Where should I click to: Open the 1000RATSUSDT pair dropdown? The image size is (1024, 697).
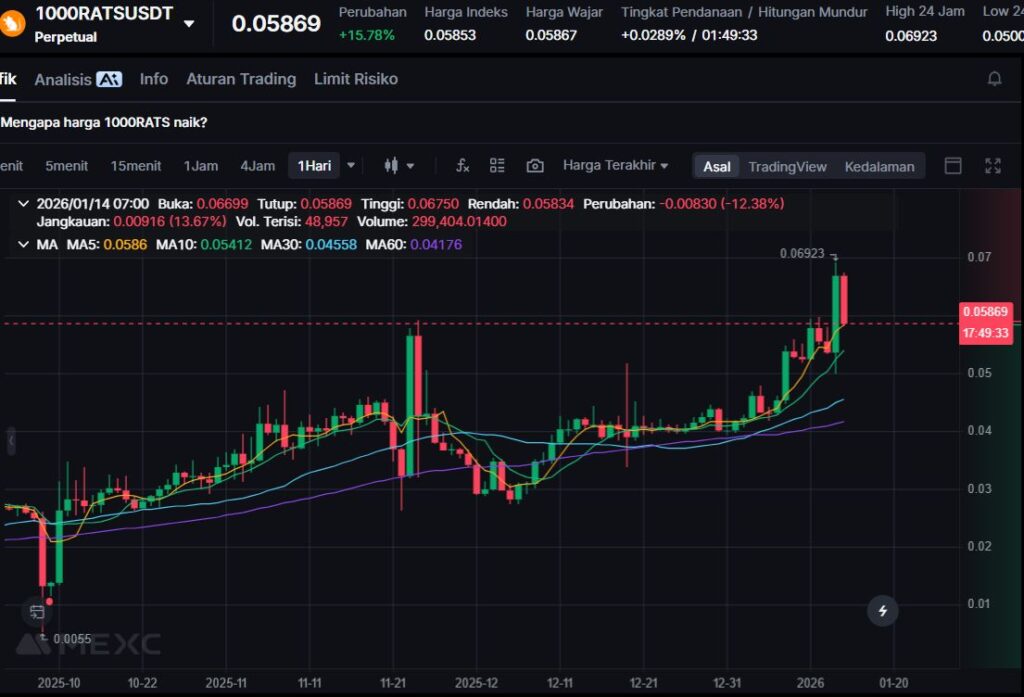tap(189, 24)
